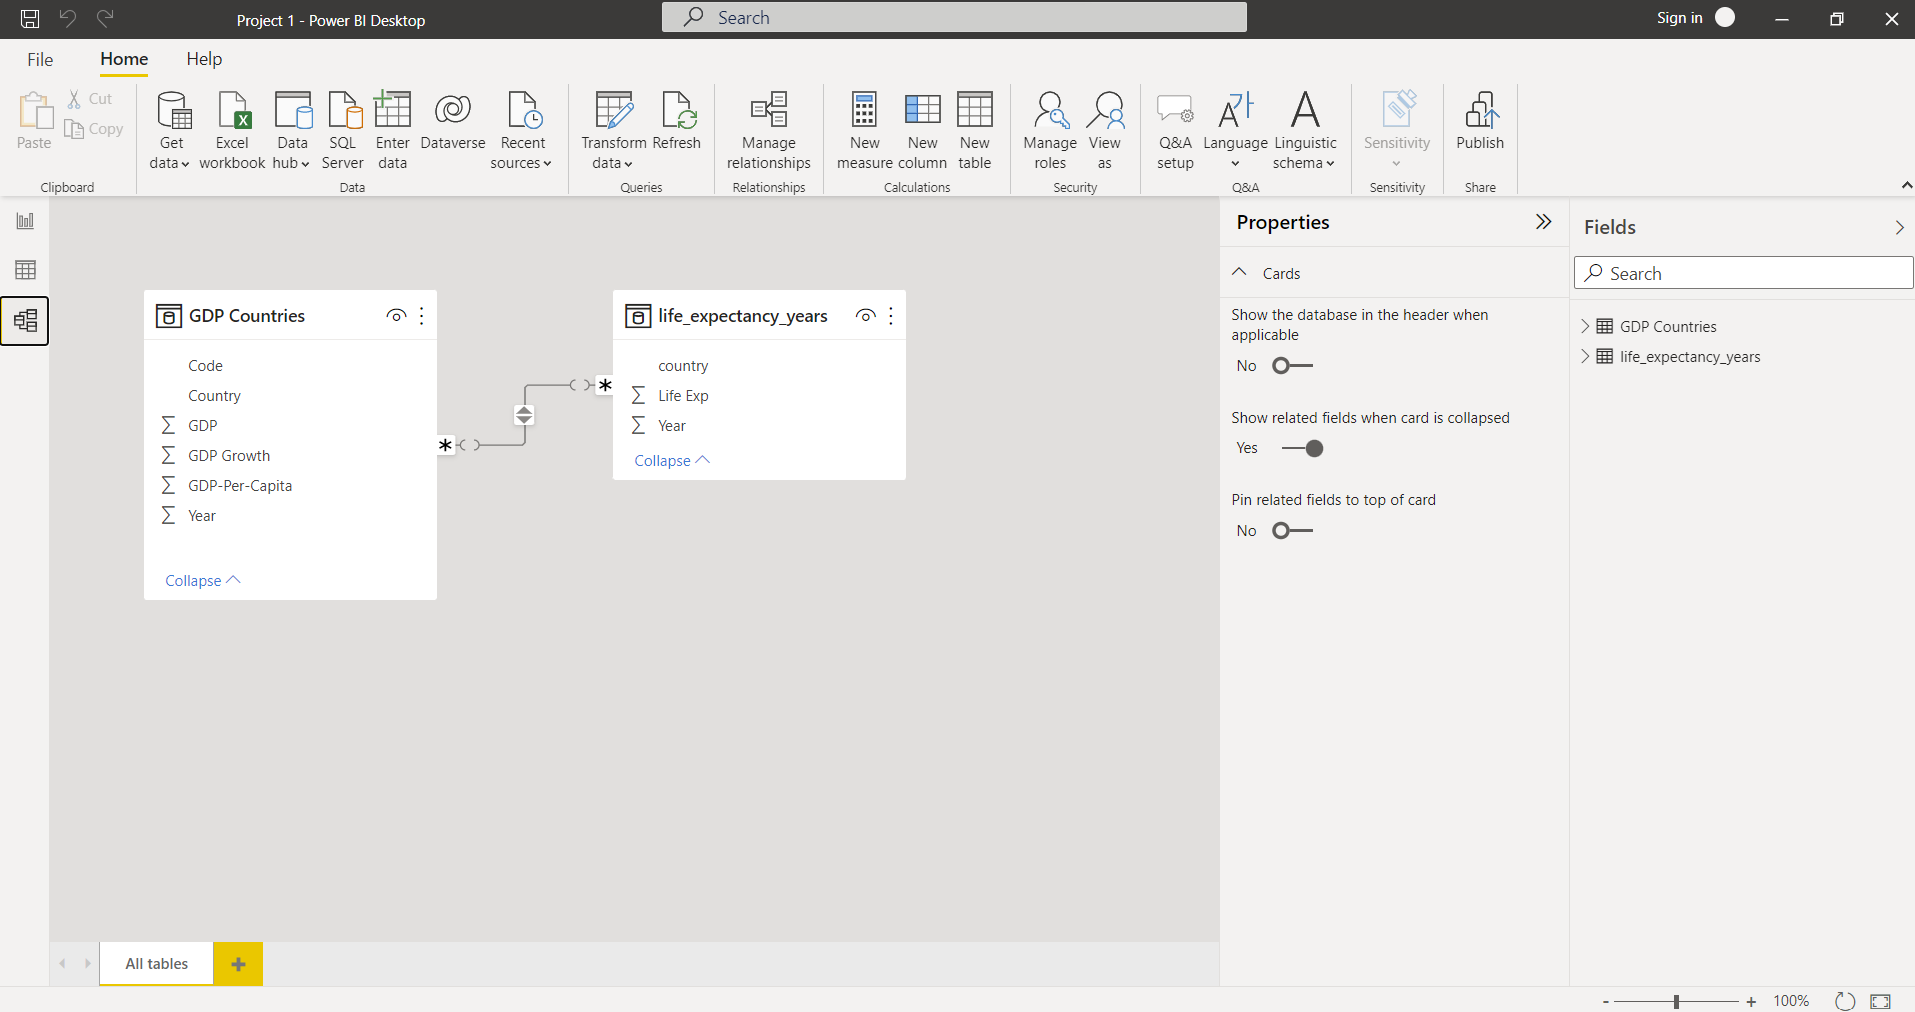Screen dimensions: 1915x1012
Task: Collapse the life_expectancy_years table card
Action: 672,461
